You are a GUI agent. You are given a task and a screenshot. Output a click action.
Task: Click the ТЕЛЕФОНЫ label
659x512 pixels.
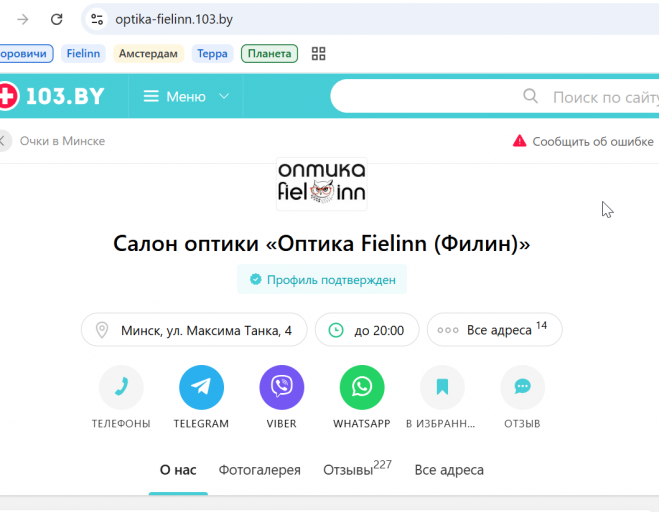[x=121, y=424]
